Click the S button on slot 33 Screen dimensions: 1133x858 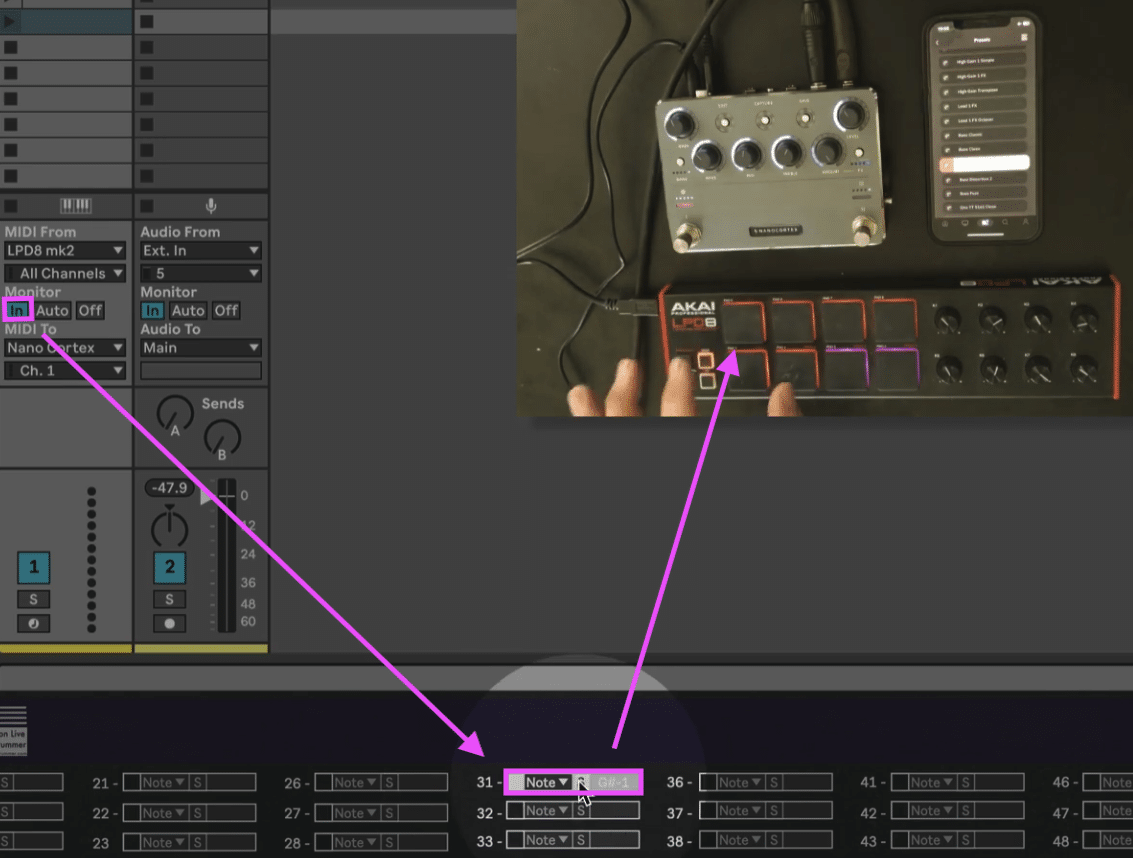581,840
